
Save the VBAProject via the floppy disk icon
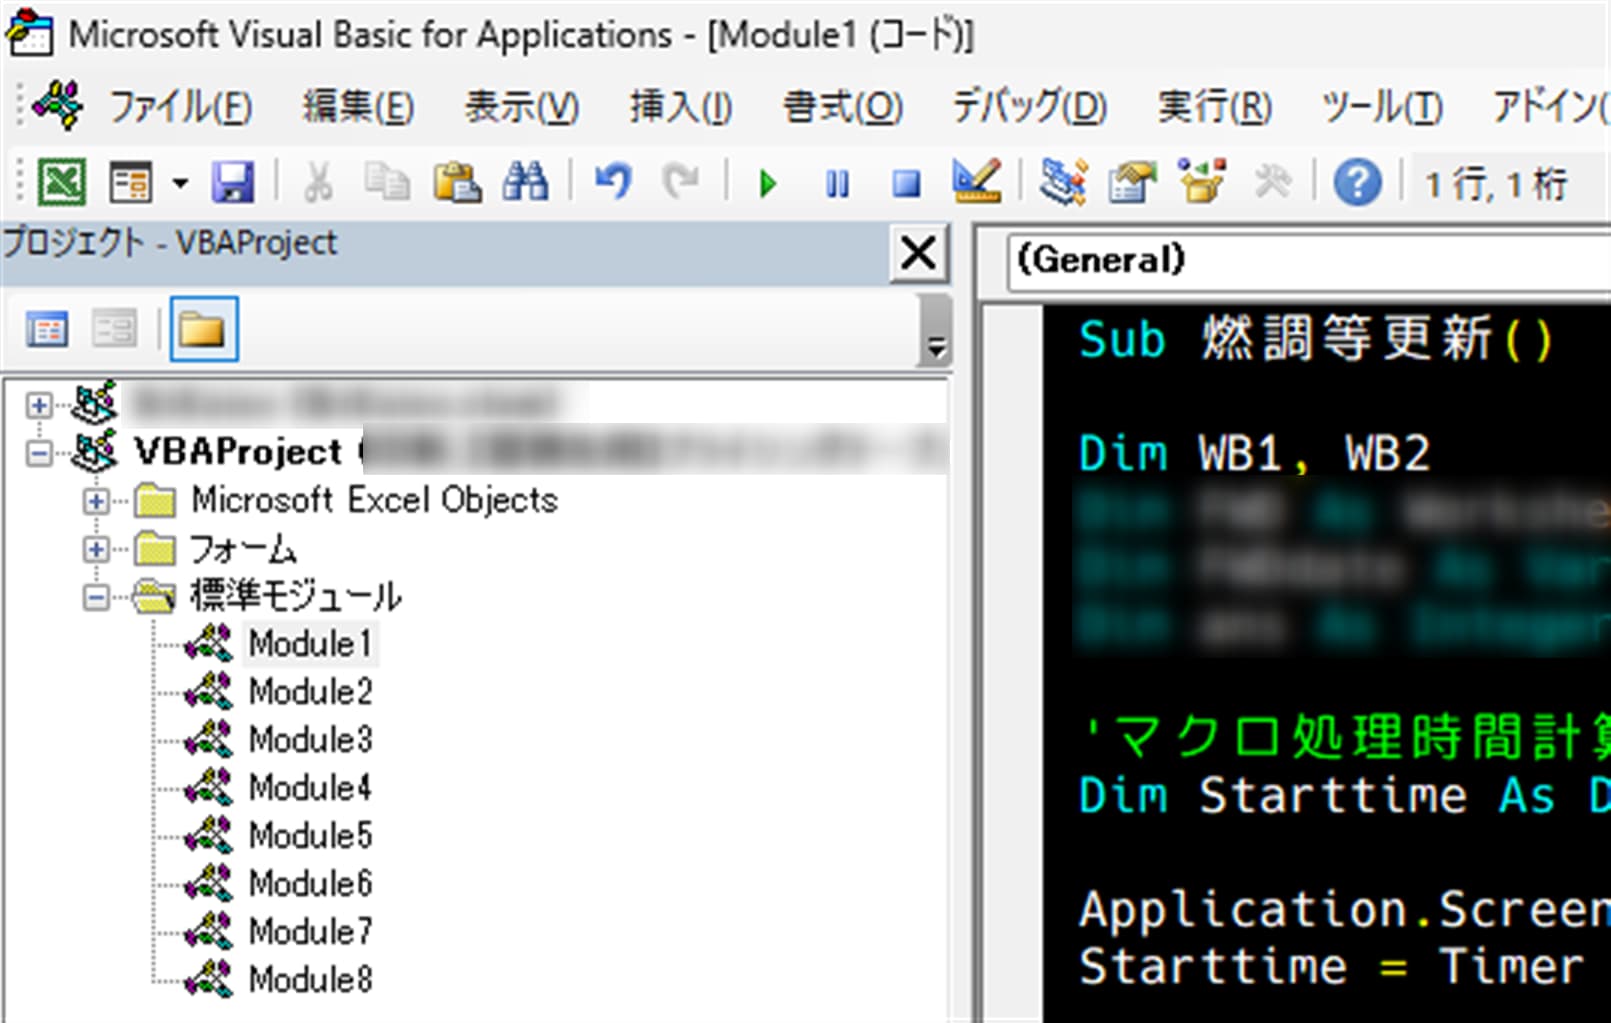234,183
